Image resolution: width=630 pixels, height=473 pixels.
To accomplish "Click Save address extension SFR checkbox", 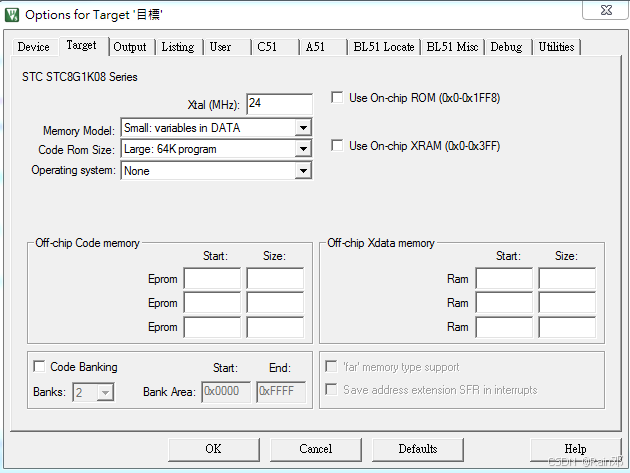I will 331,389.
